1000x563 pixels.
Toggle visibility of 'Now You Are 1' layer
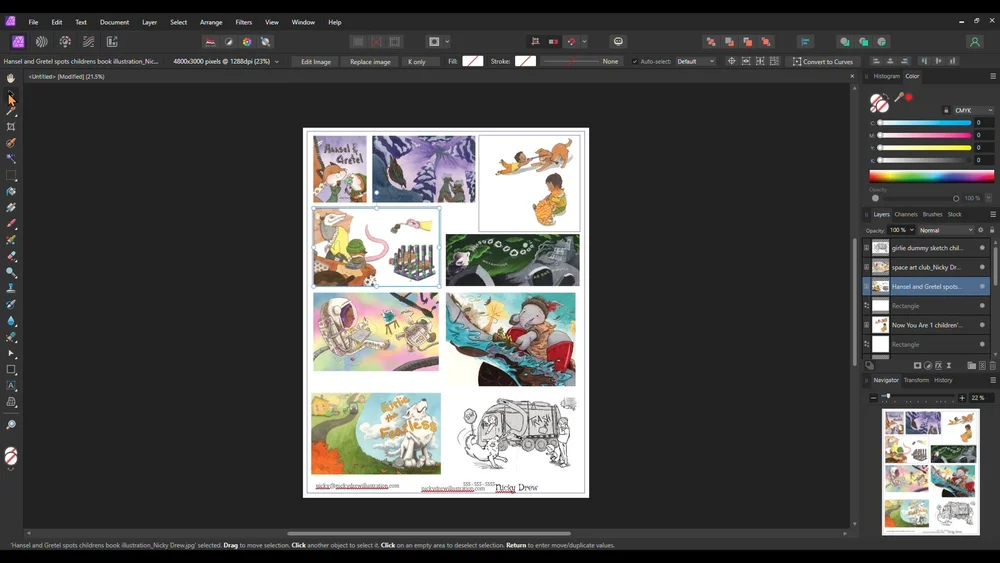point(982,325)
